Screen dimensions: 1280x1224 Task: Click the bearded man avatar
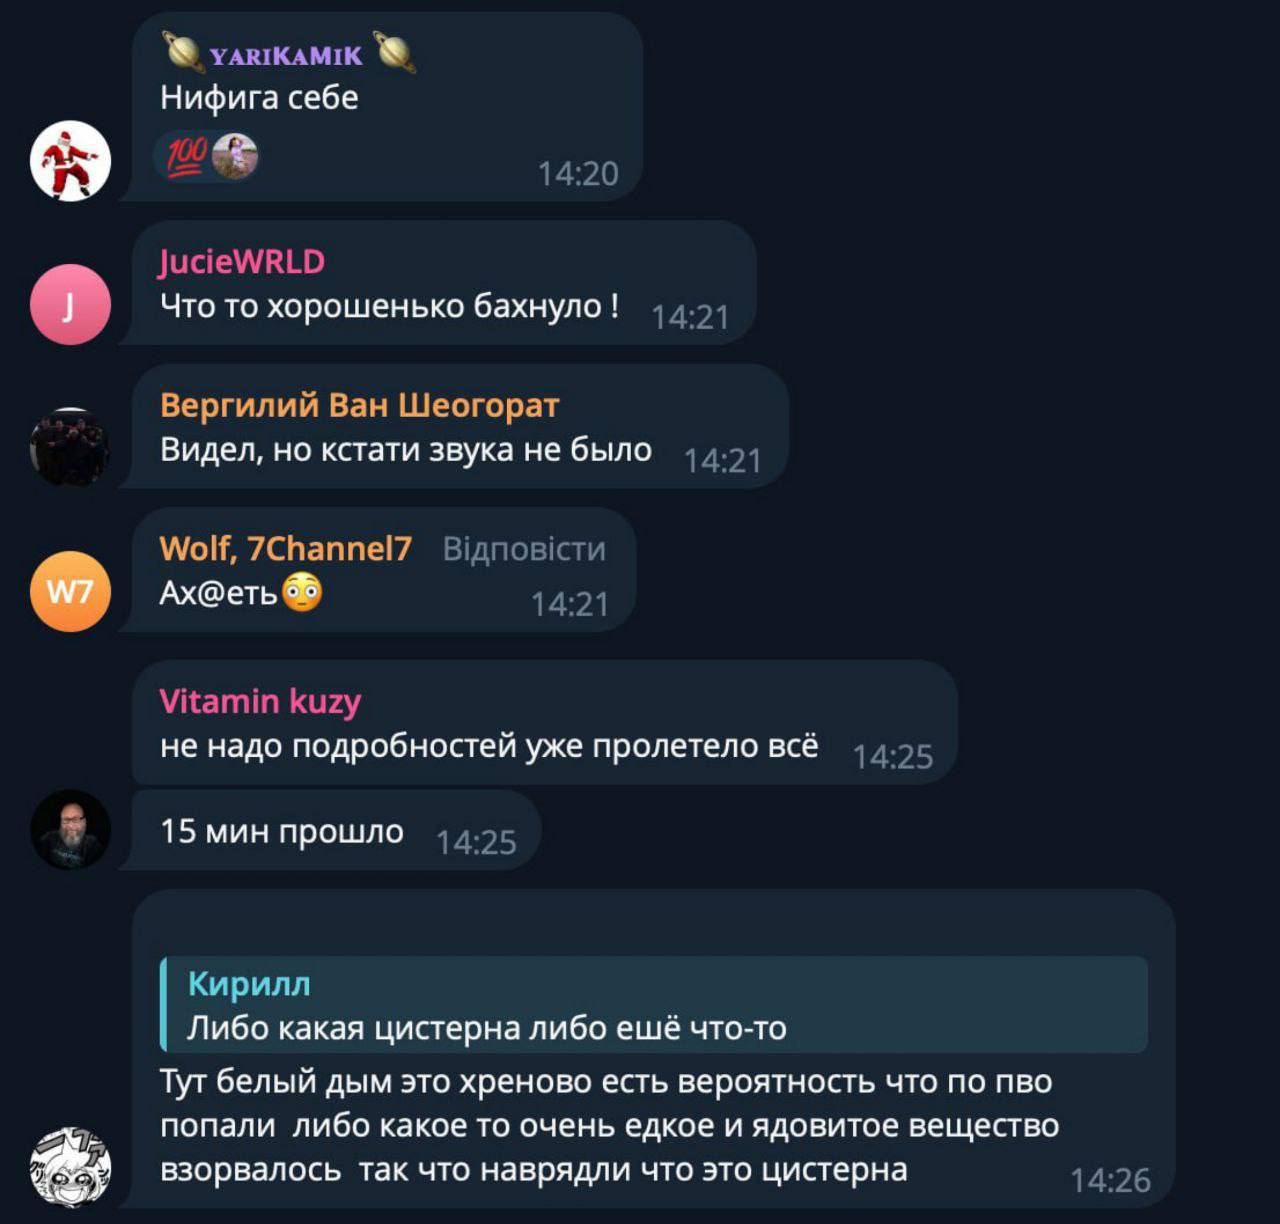(x=70, y=830)
